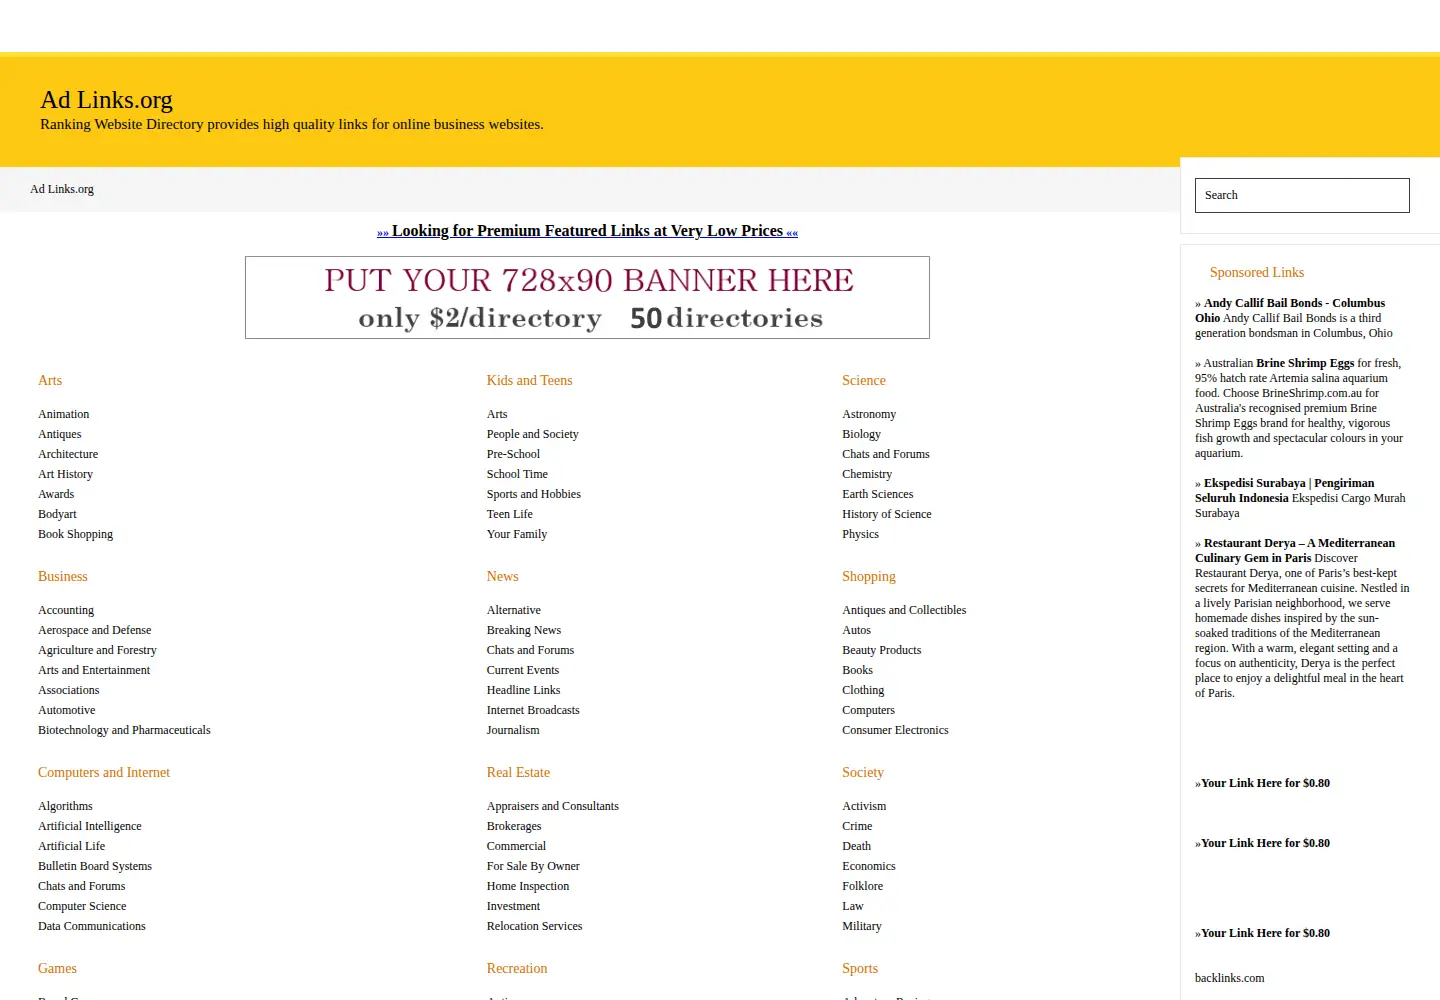The width and height of the screenshot is (1440, 1000).
Task: Select the Business category heading
Action: tap(63, 577)
